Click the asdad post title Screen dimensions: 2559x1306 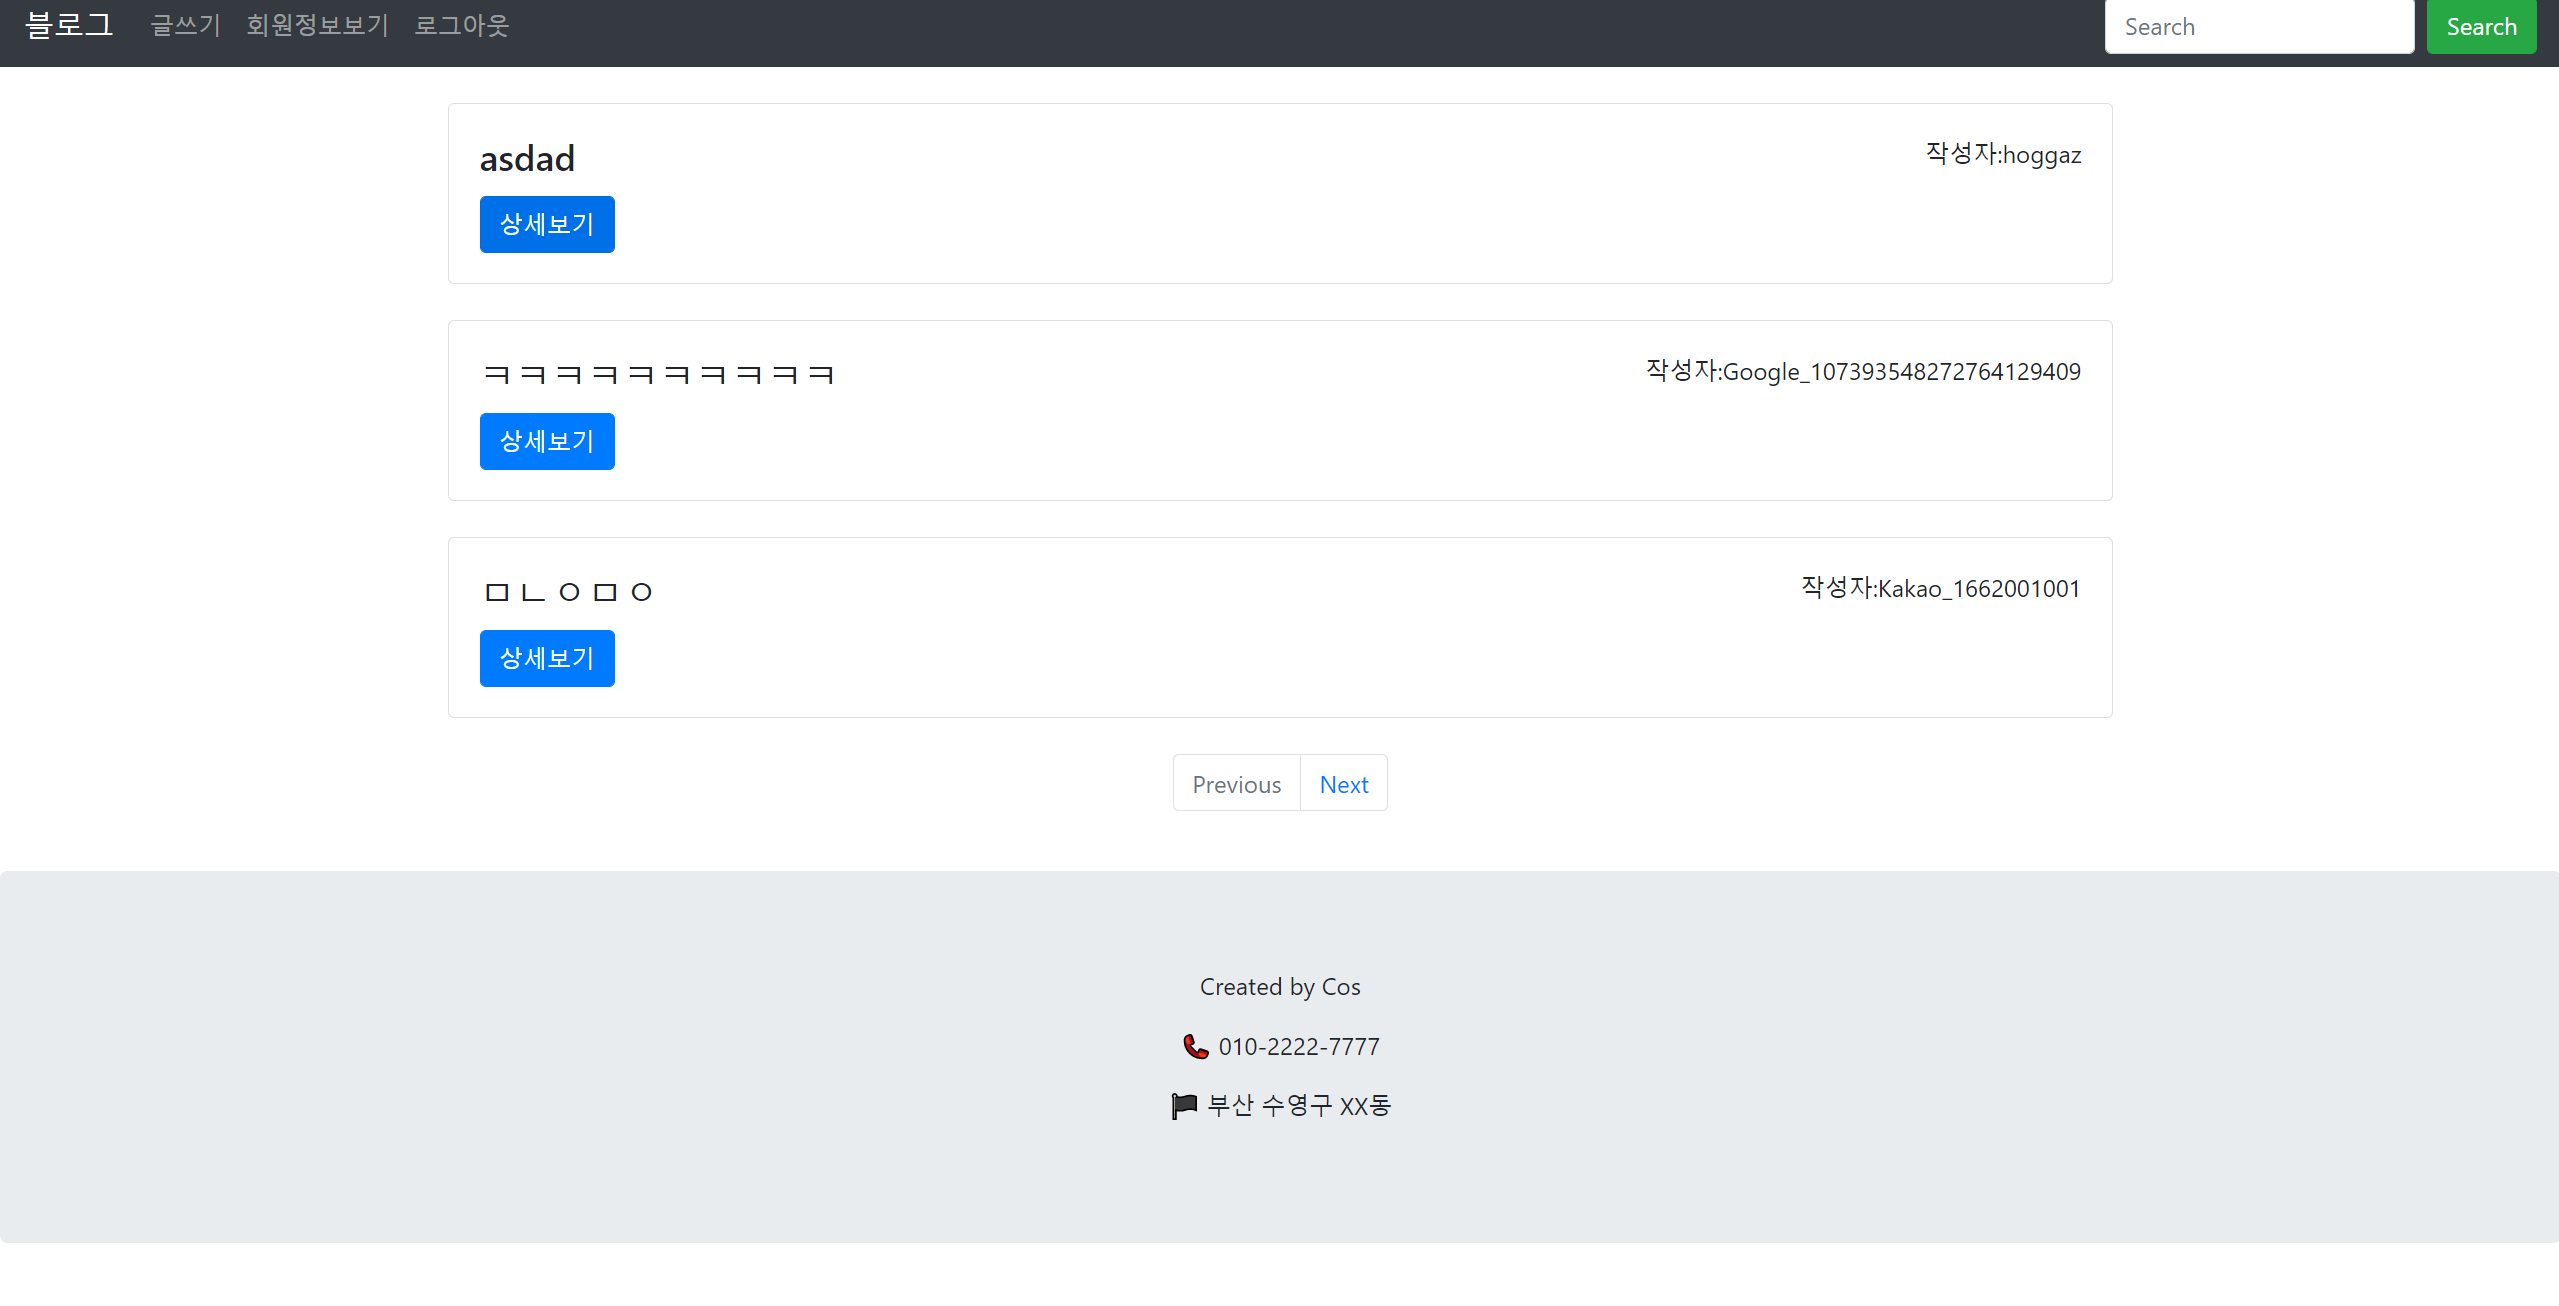point(528,158)
